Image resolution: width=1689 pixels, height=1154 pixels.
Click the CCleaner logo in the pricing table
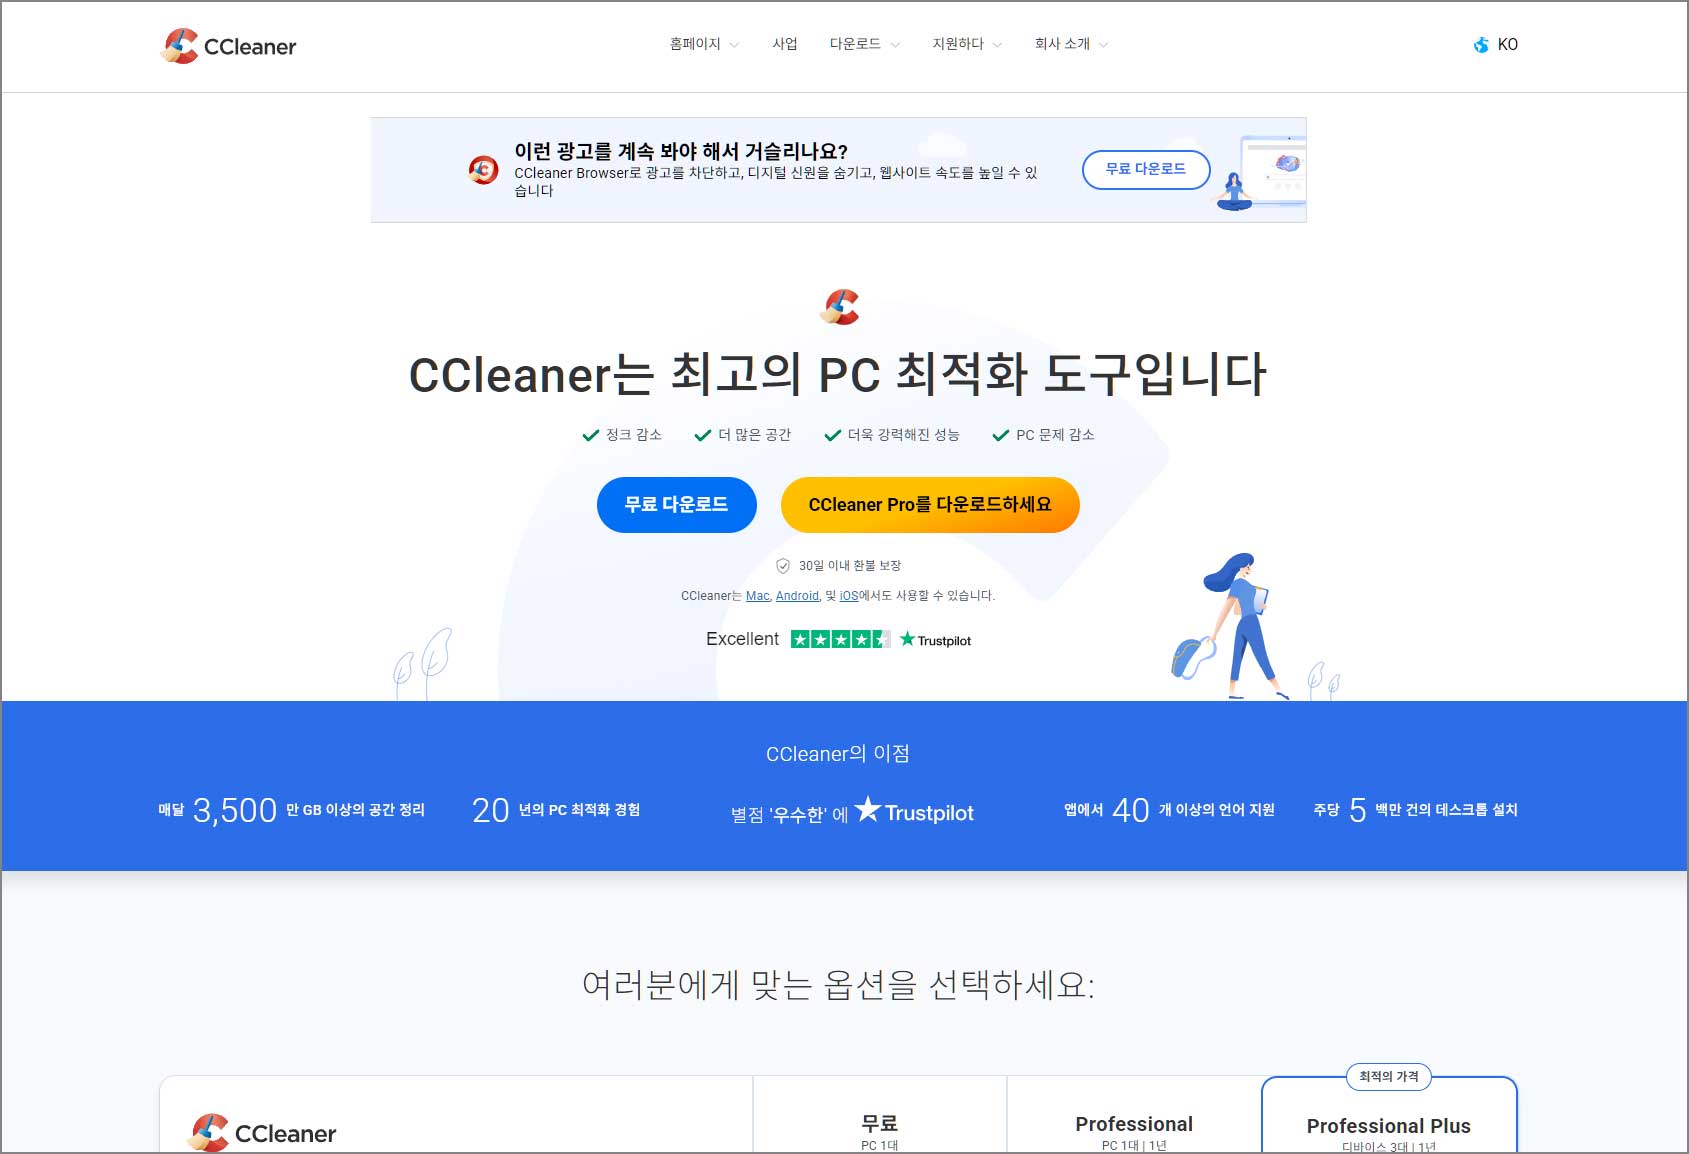tap(262, 1130)
